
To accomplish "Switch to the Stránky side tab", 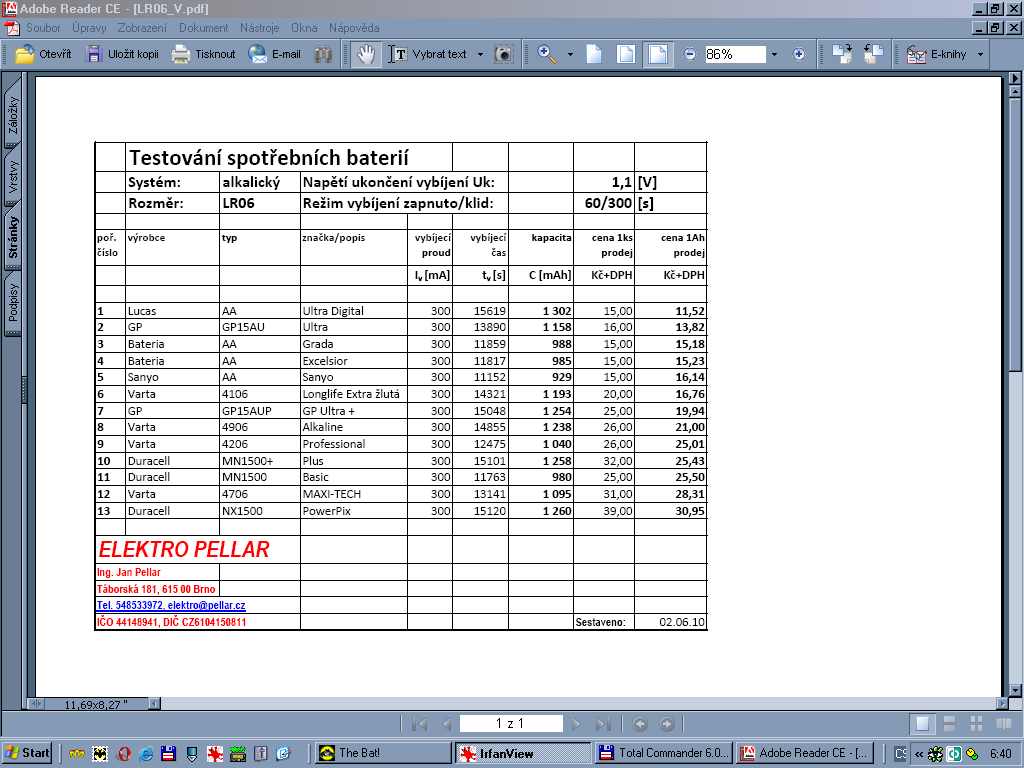I will point(12,238).
